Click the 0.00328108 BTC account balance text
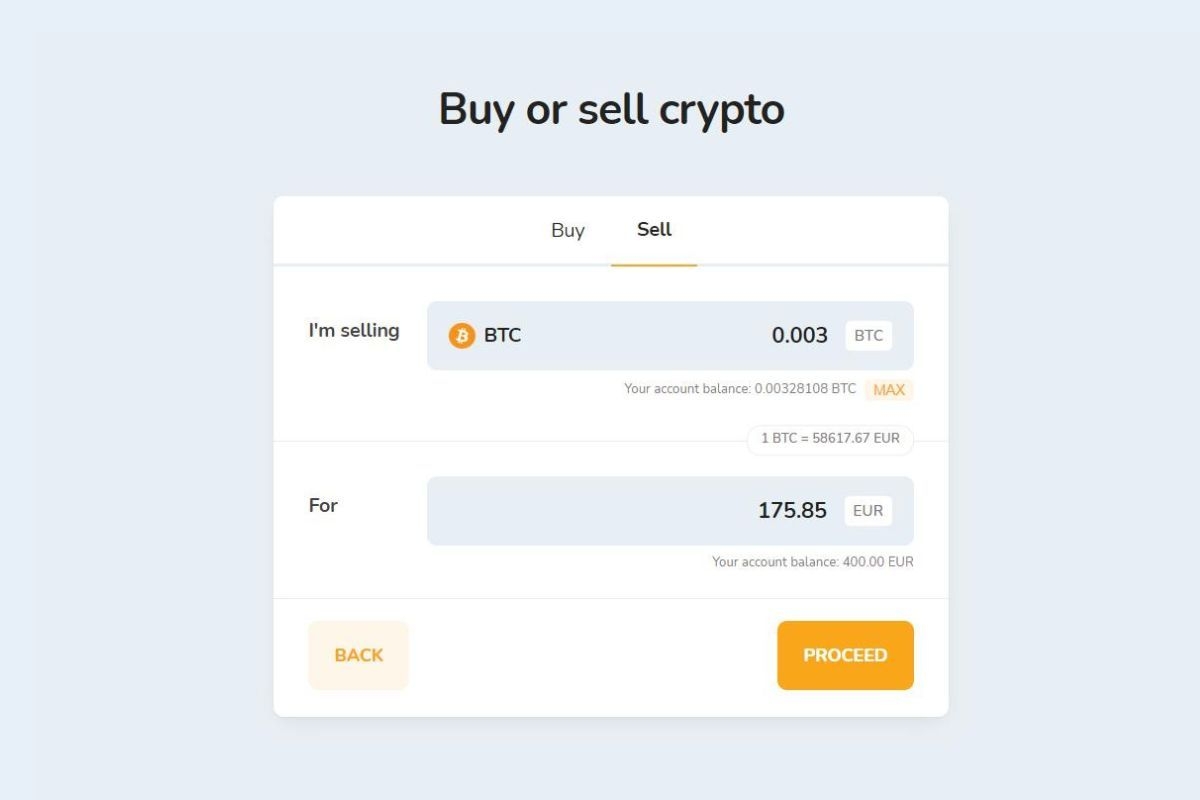The image size is (1200, 800). point(740,389)
